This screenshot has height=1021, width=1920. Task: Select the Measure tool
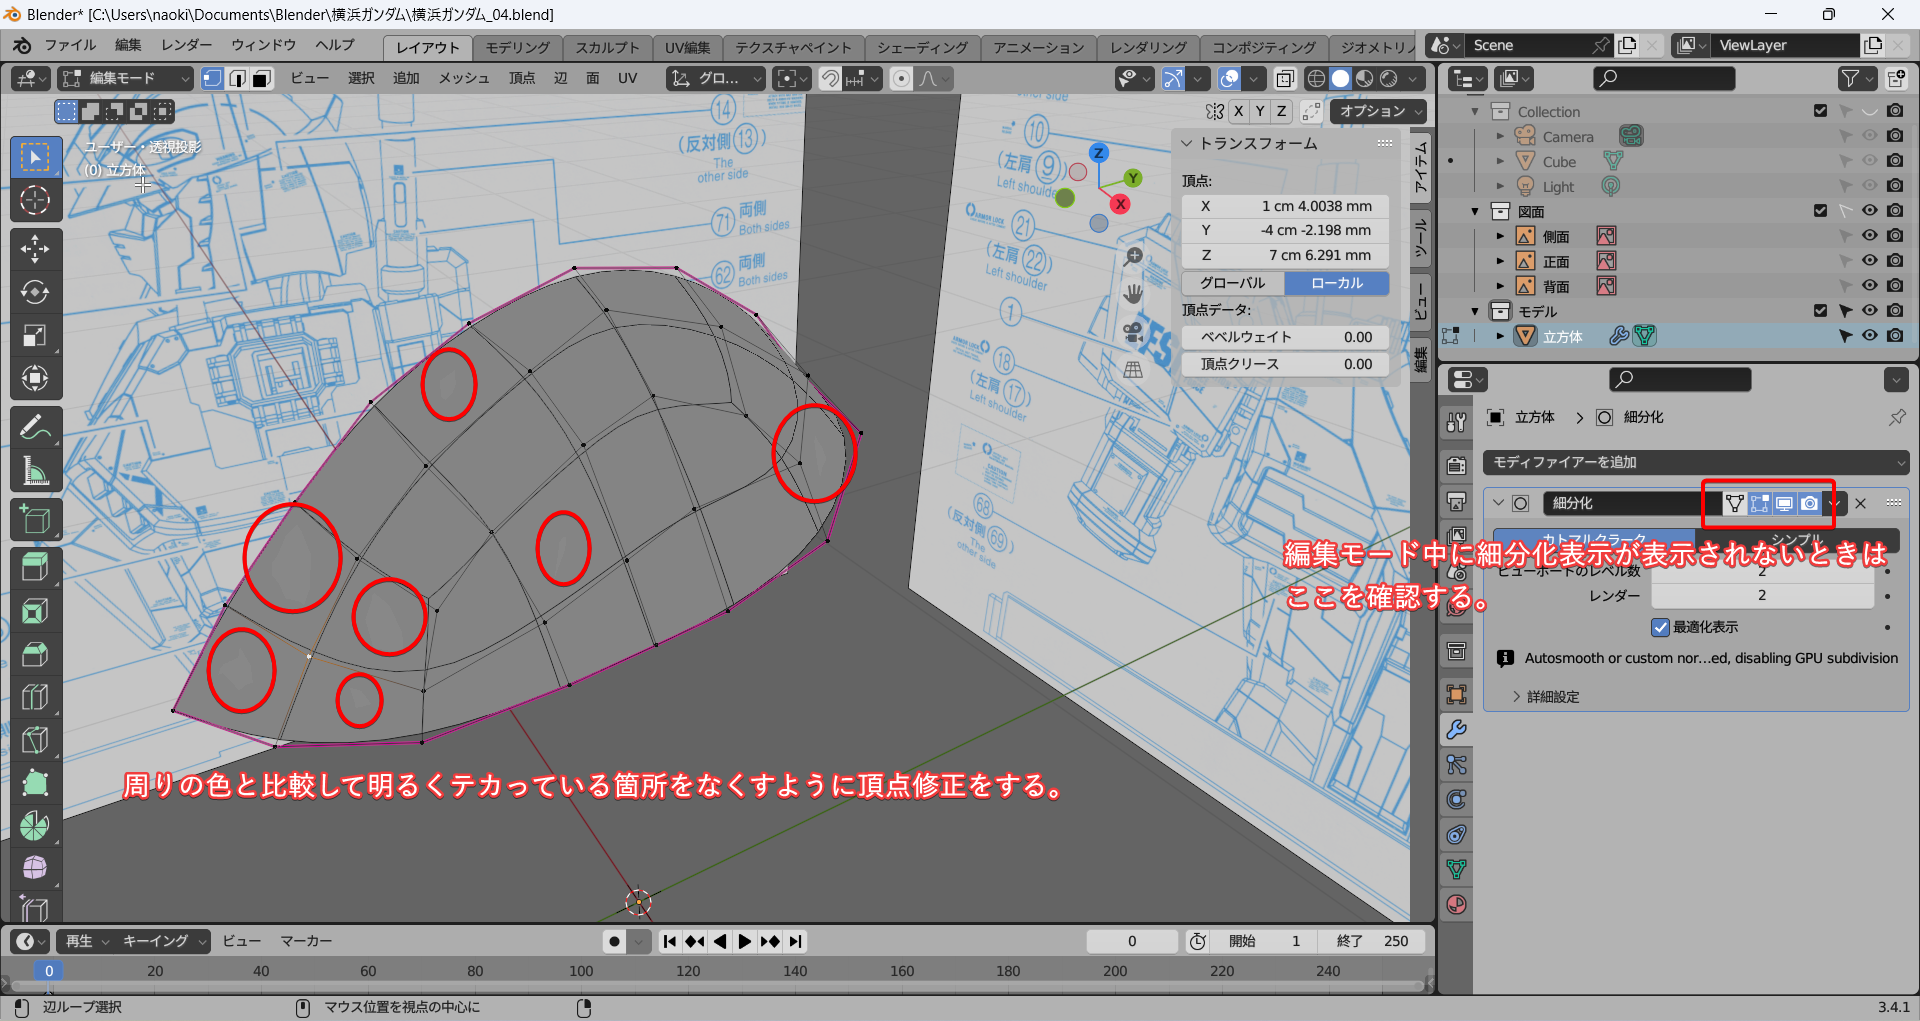[35, 471]
